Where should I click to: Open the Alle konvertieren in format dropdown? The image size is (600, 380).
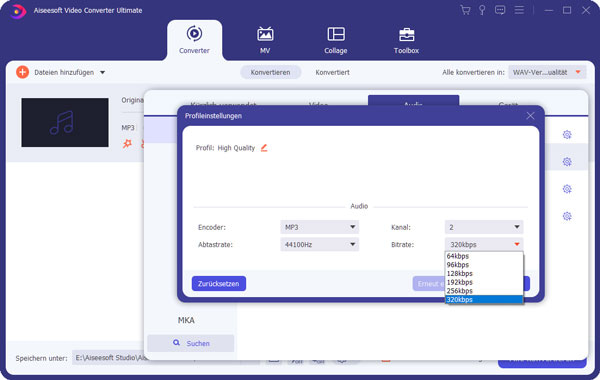[x=547, y=72]
